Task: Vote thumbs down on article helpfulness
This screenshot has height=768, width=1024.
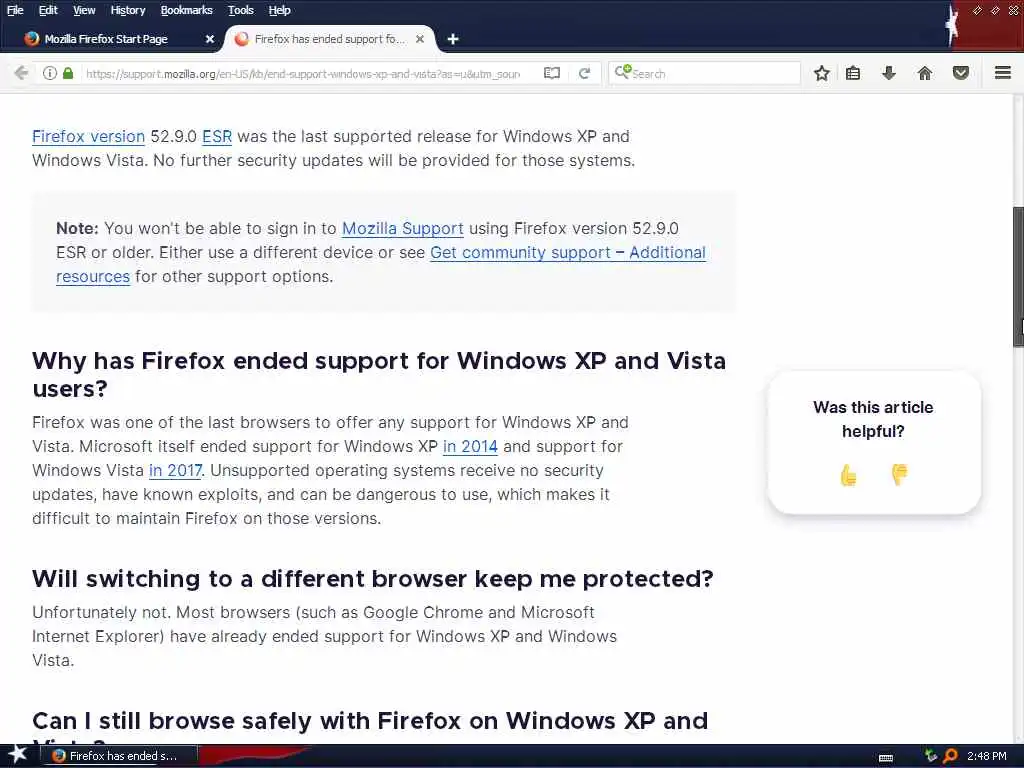Action: click(x=899, y=474)
